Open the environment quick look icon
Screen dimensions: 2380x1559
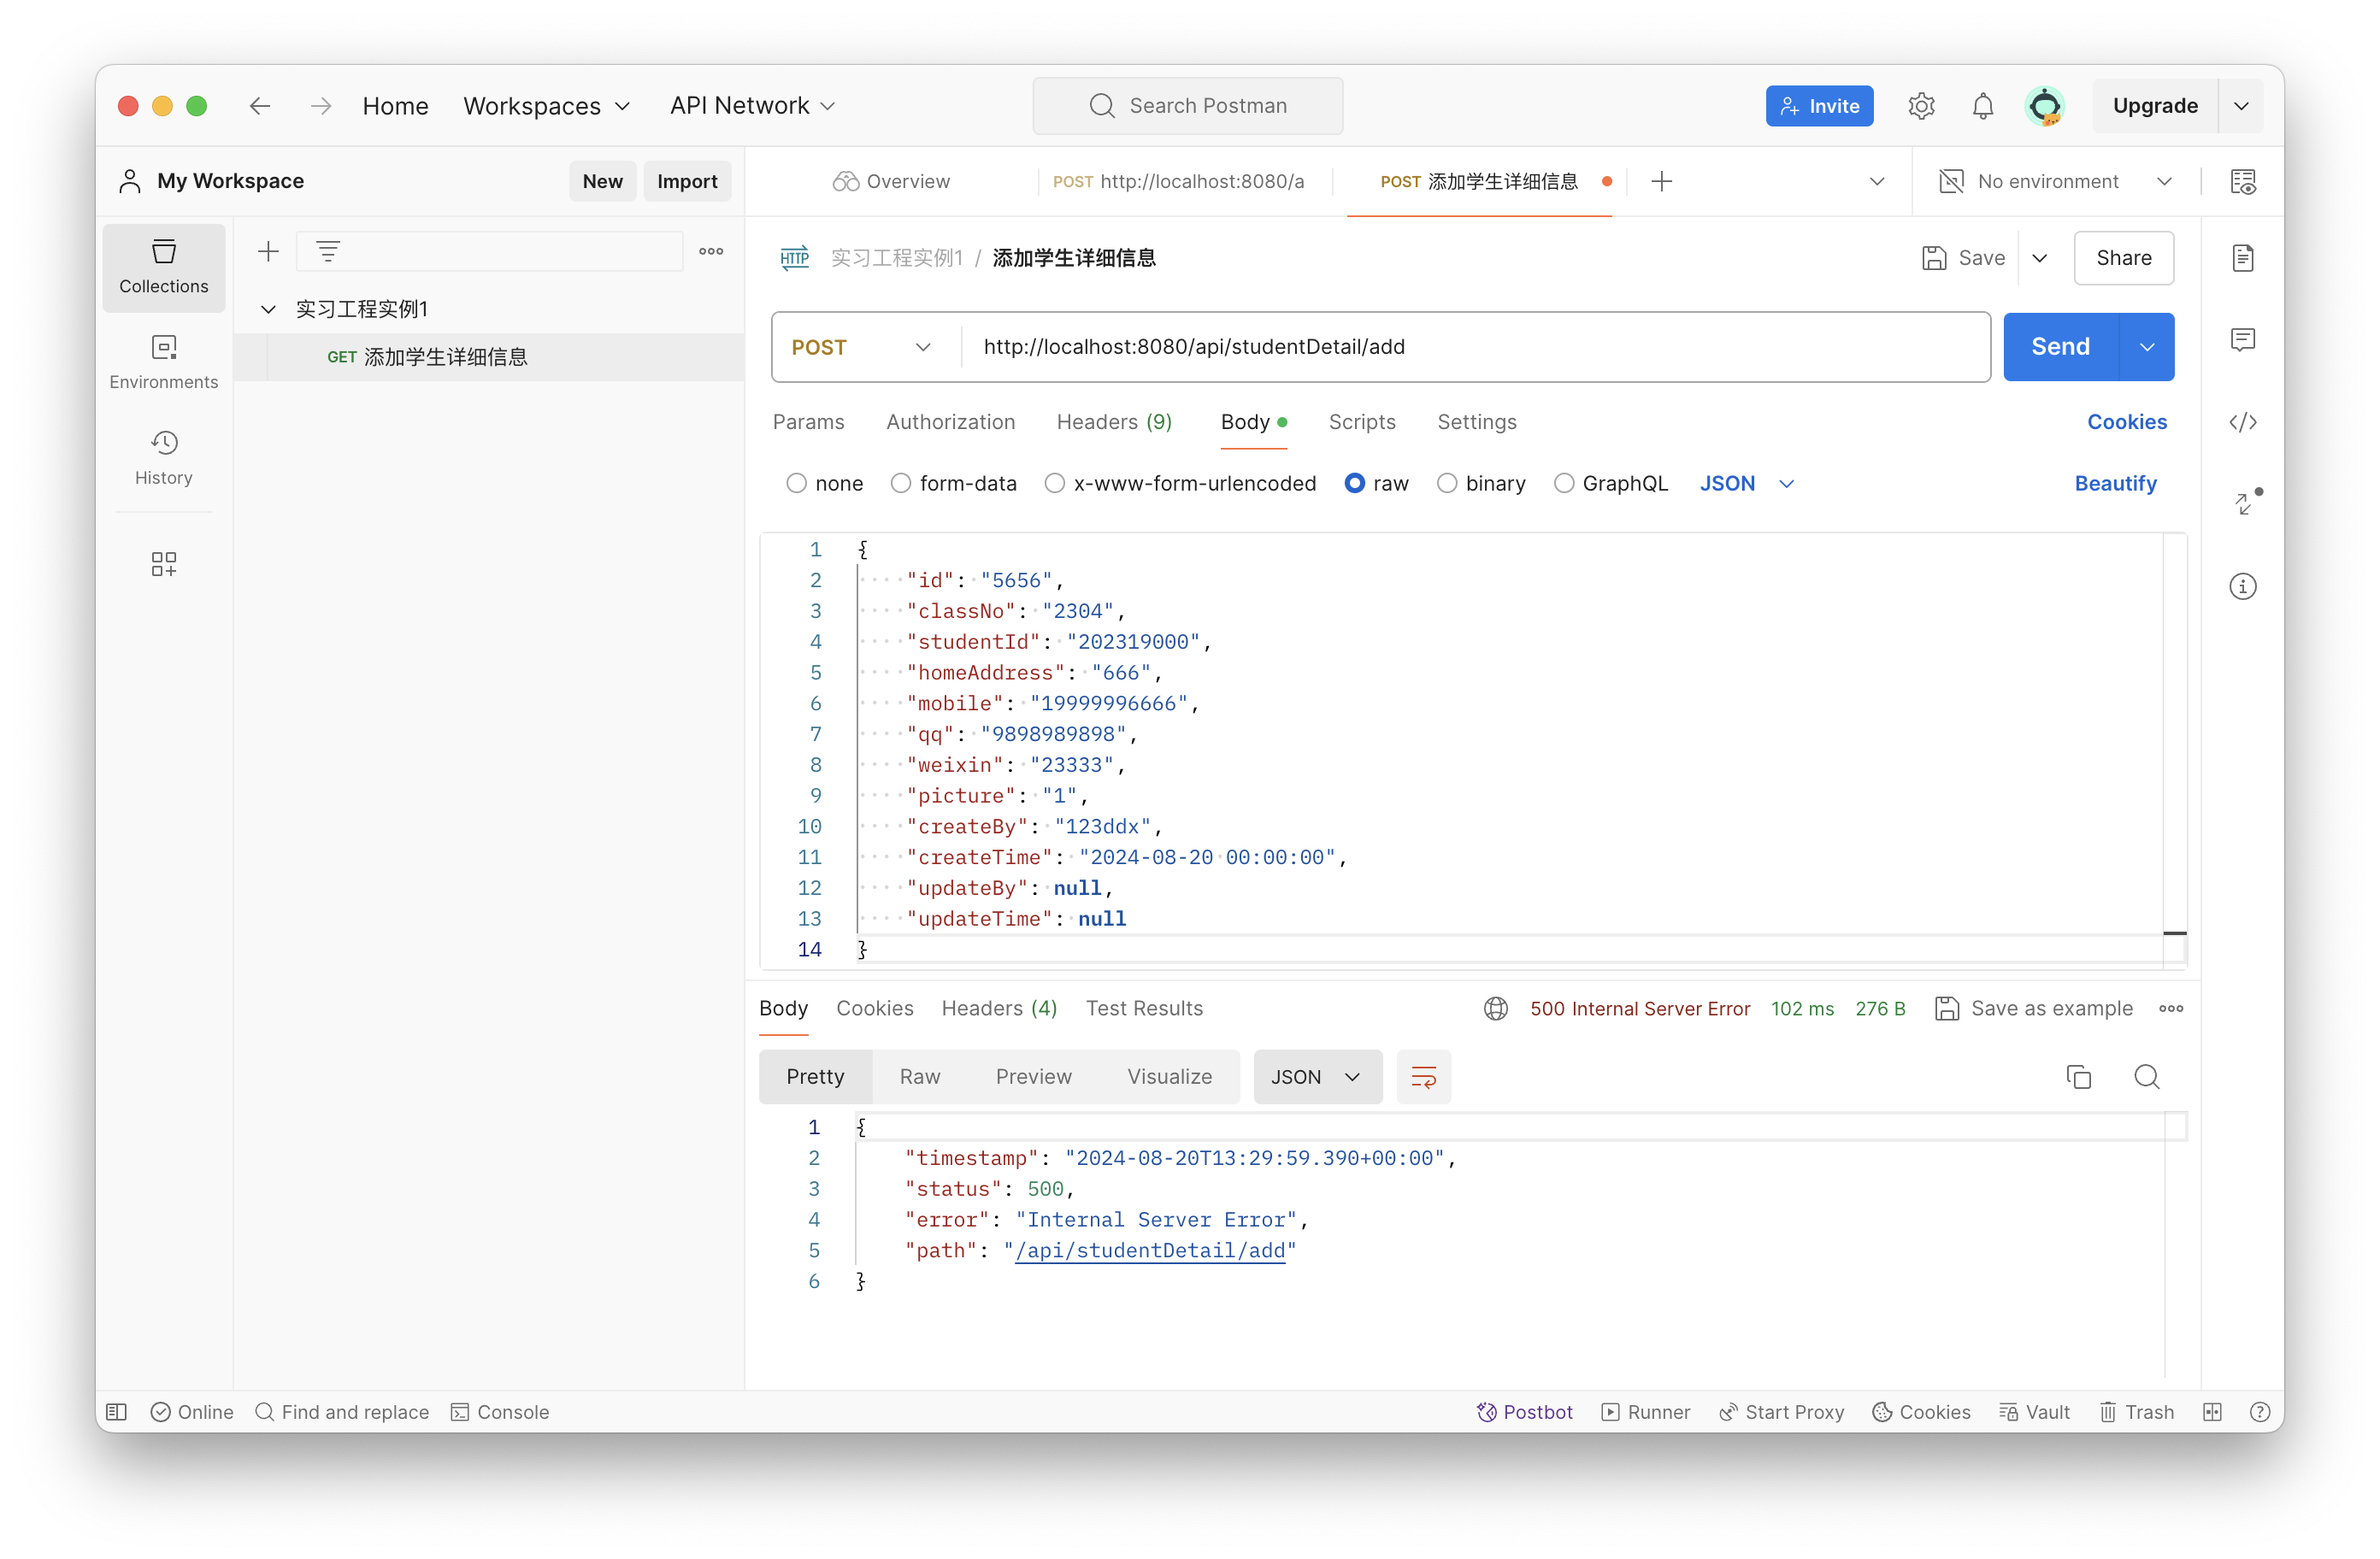(x=2243, y=181)
